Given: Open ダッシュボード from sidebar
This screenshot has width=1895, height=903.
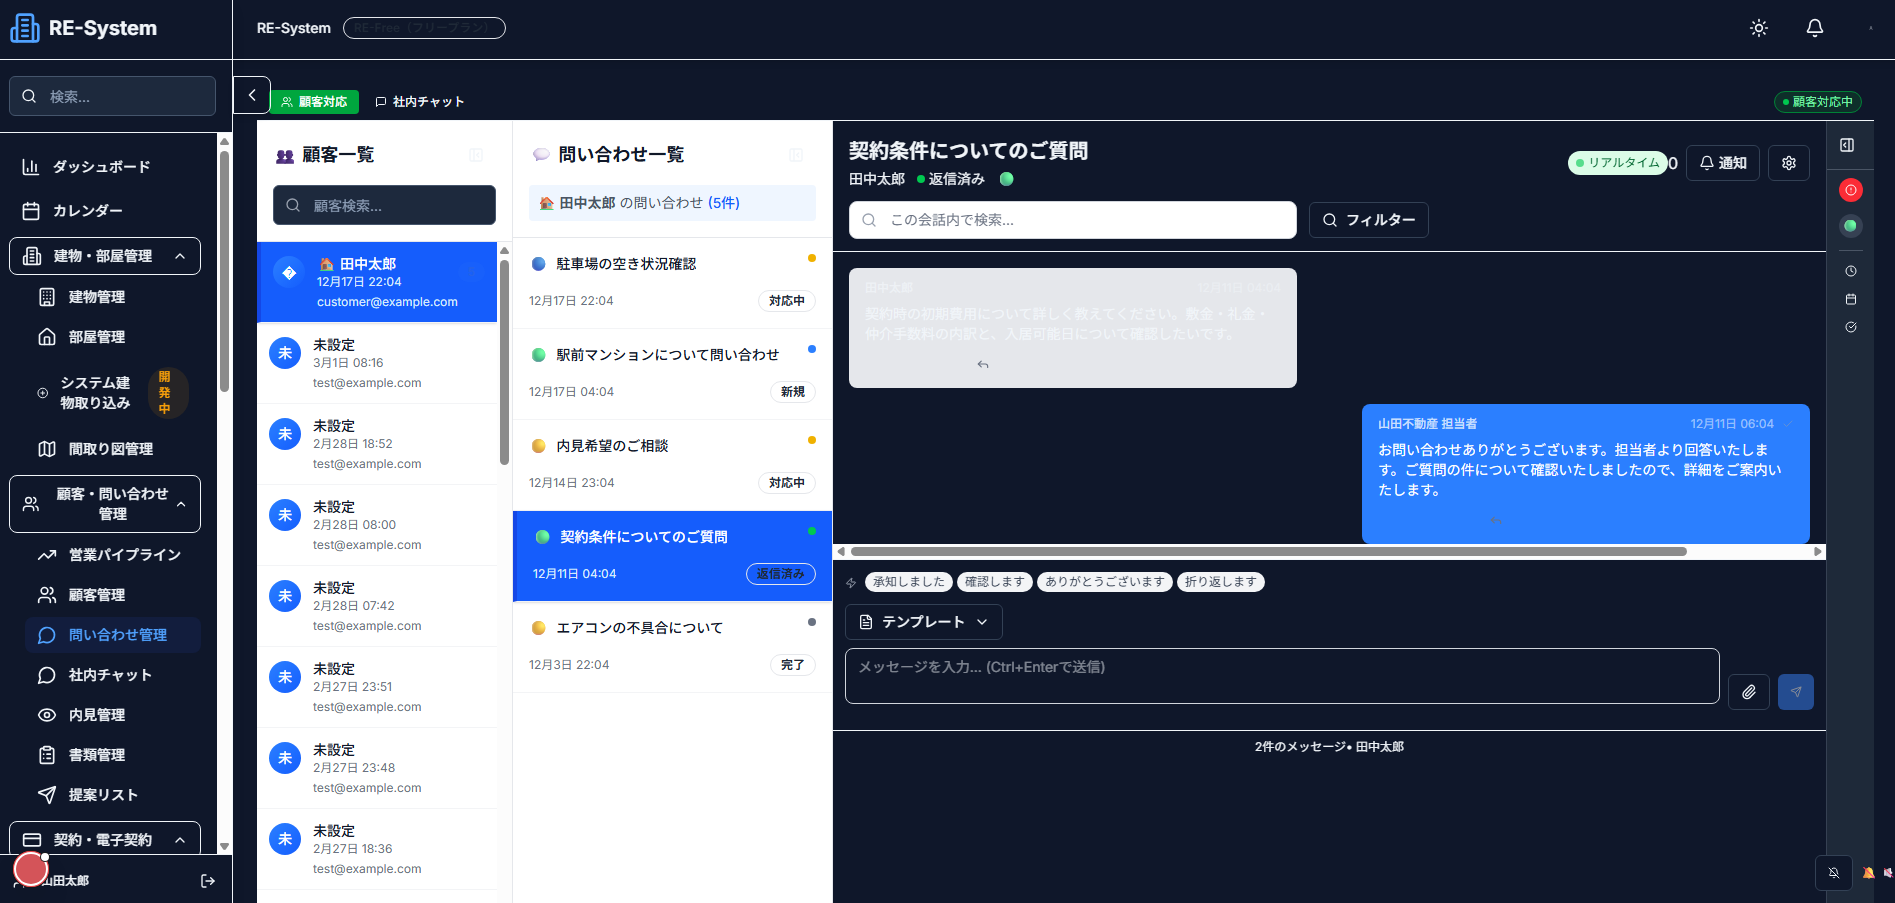Looking at the screenshot, I should (x=105, y=167).
